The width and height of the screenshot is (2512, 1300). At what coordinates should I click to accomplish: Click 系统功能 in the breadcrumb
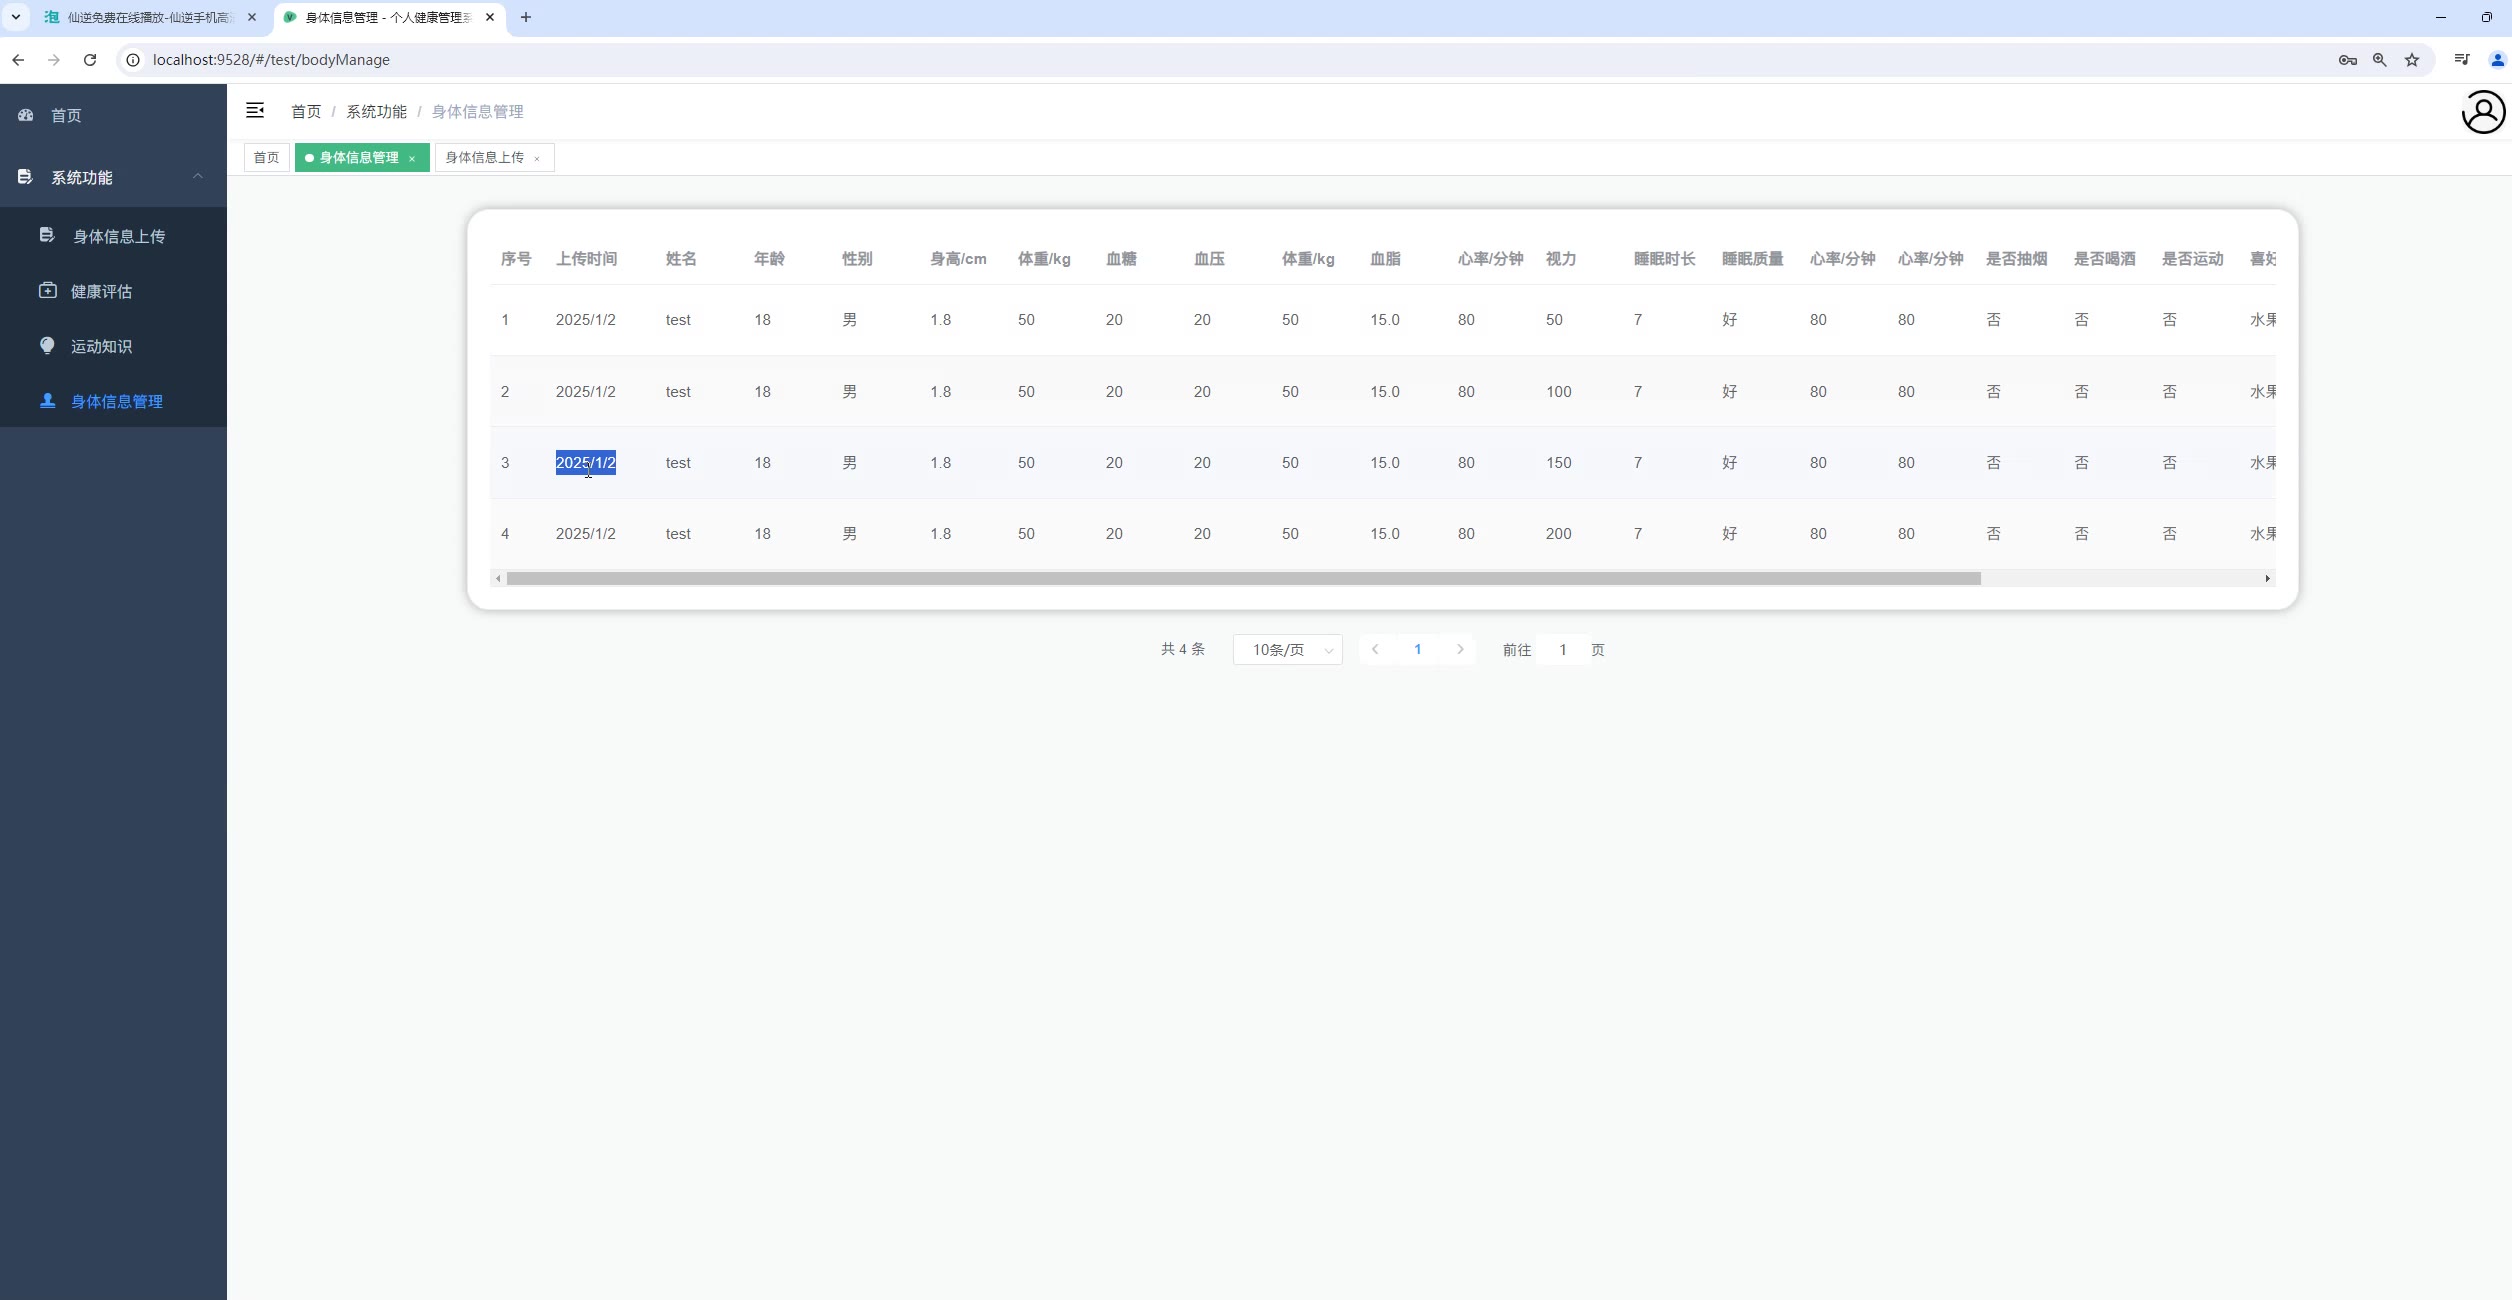[376, 112]
